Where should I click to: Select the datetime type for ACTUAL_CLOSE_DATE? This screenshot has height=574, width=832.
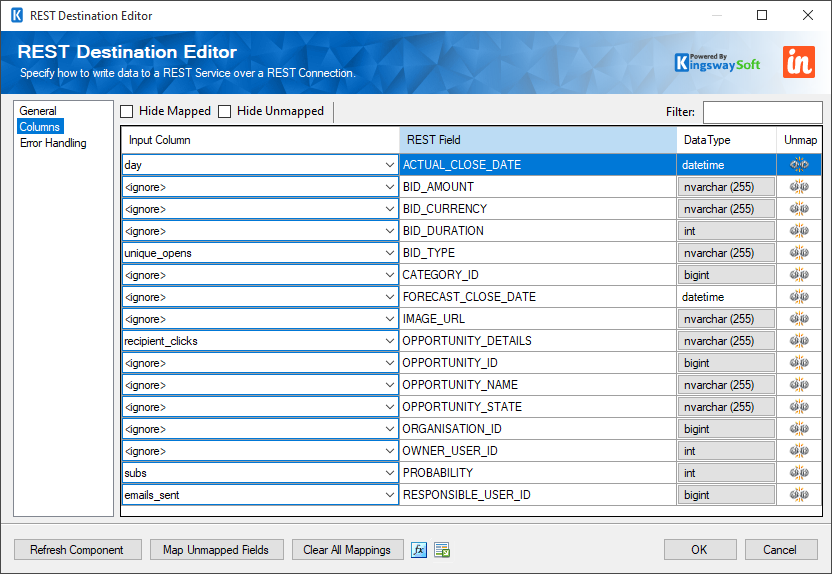pyautogui.click(x=726, y=165)
